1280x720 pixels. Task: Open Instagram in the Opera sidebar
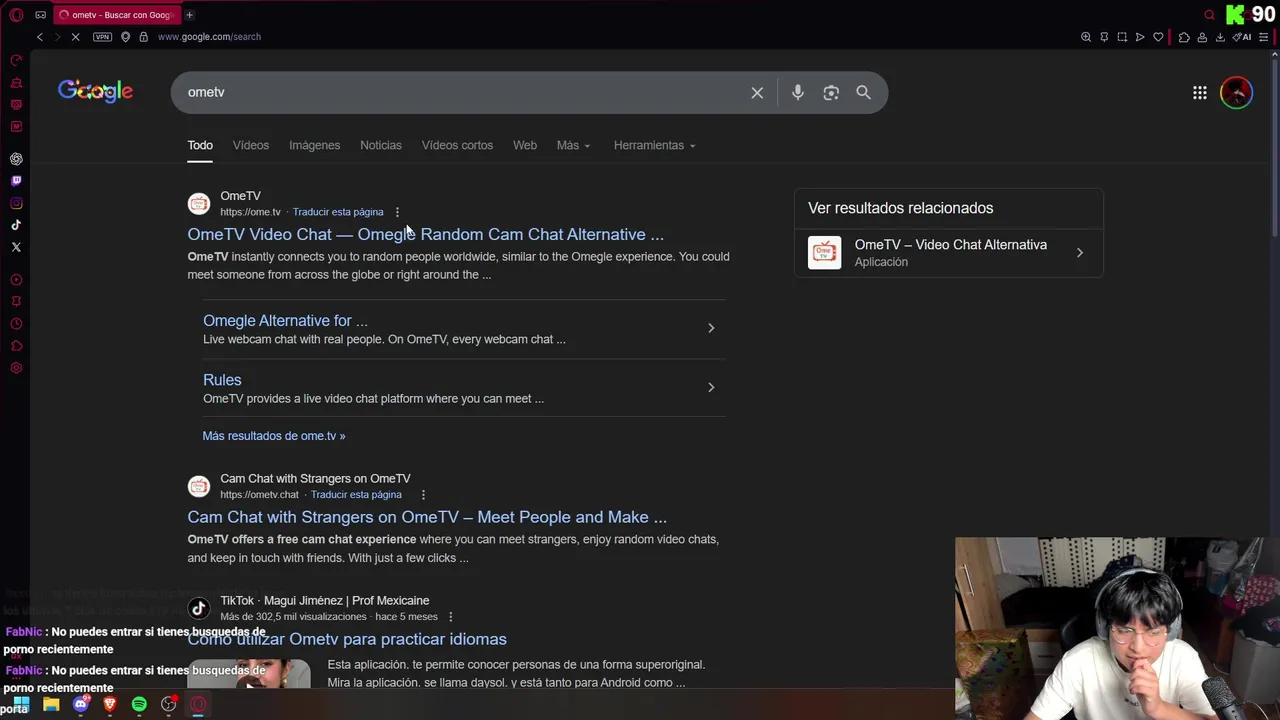click(16, 203)
